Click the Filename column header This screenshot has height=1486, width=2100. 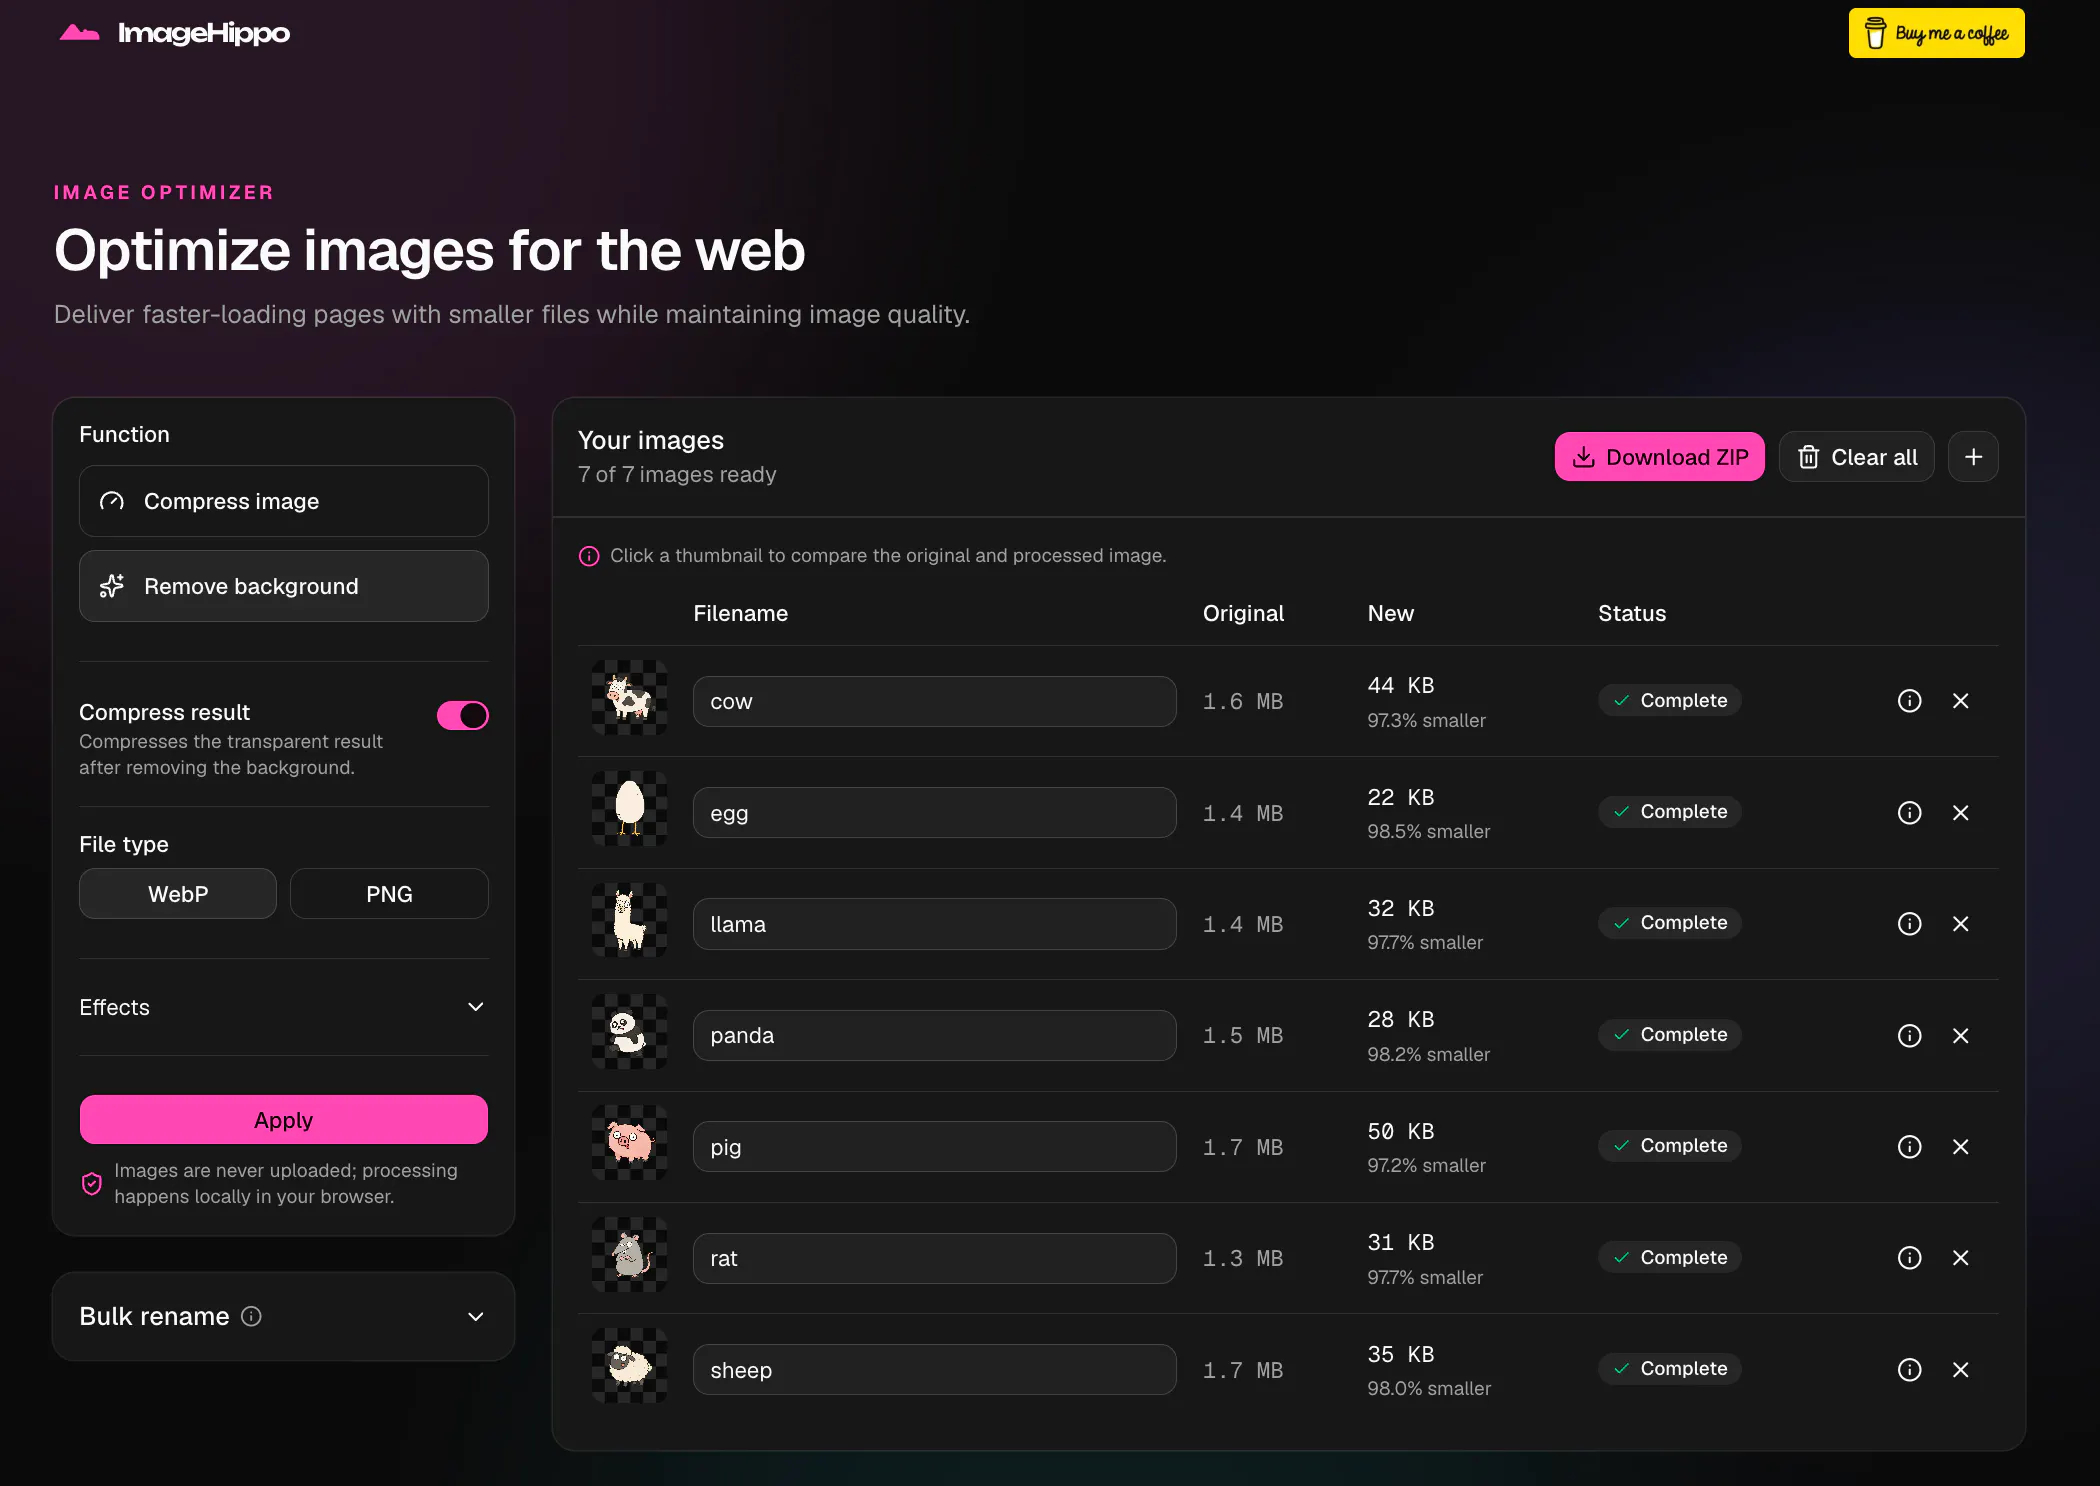[741, 614]
